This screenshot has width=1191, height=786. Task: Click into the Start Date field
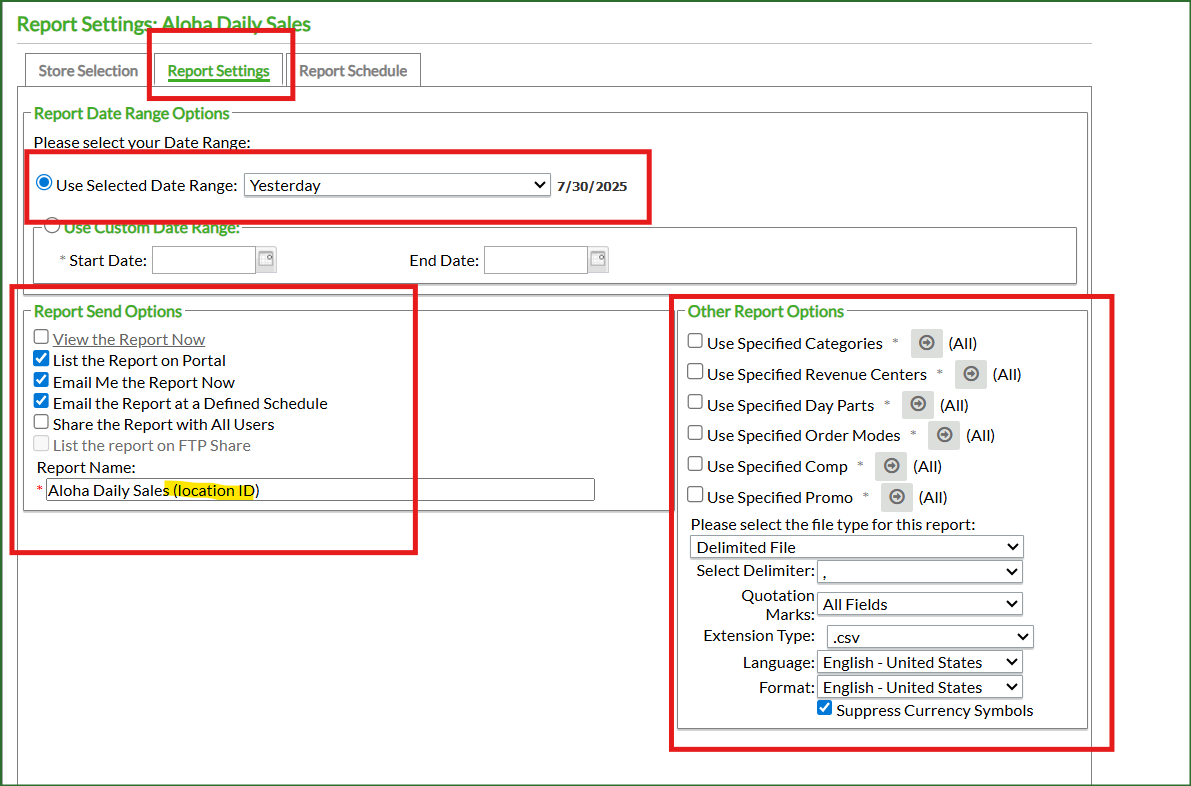tap(204, 260)
